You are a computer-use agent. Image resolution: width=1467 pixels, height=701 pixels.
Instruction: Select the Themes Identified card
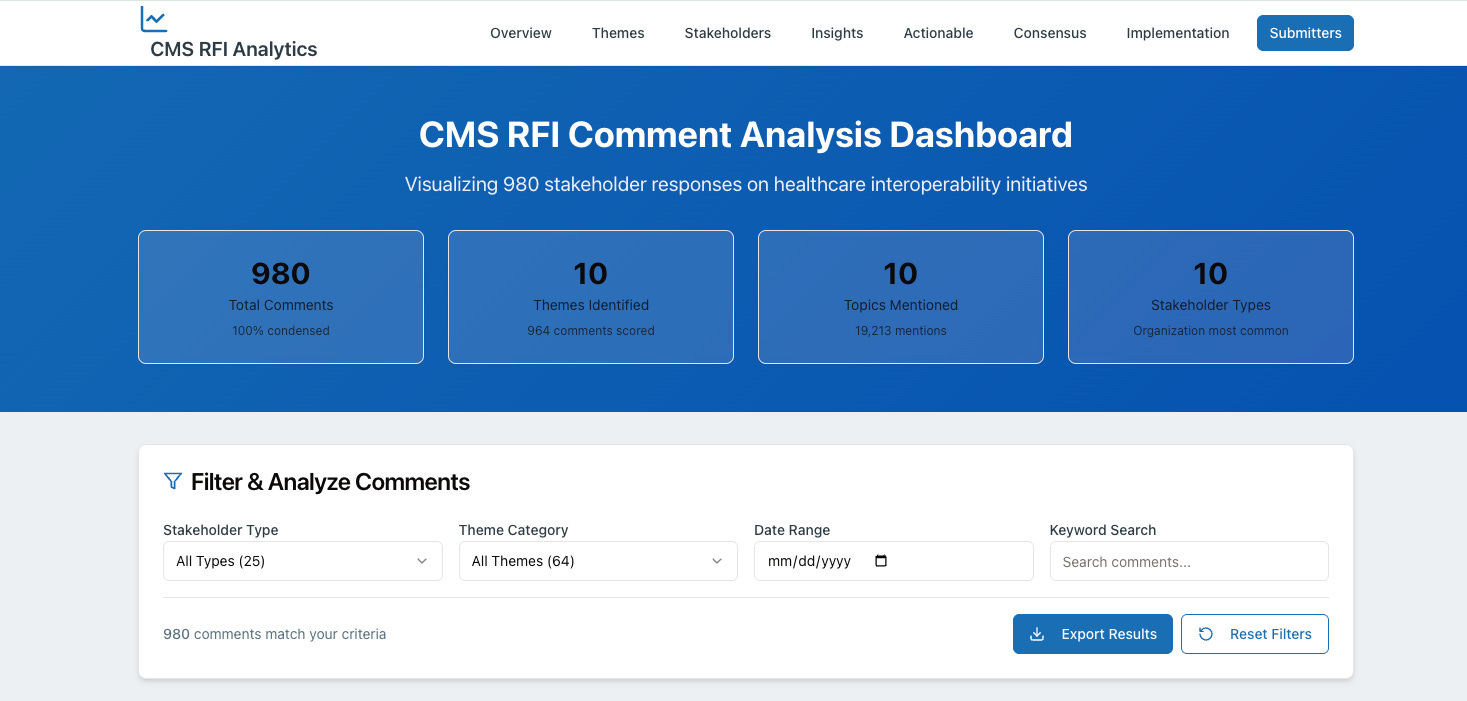[591, 297]
